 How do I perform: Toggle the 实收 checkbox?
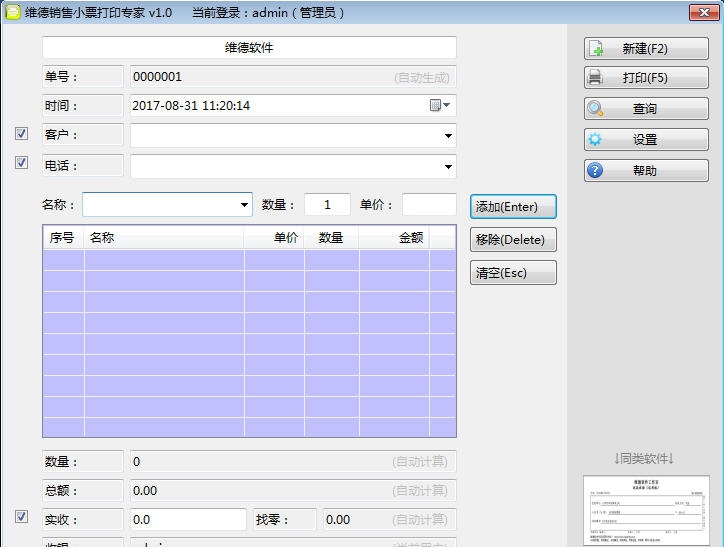pyautogui.click(x=21, y=517)
